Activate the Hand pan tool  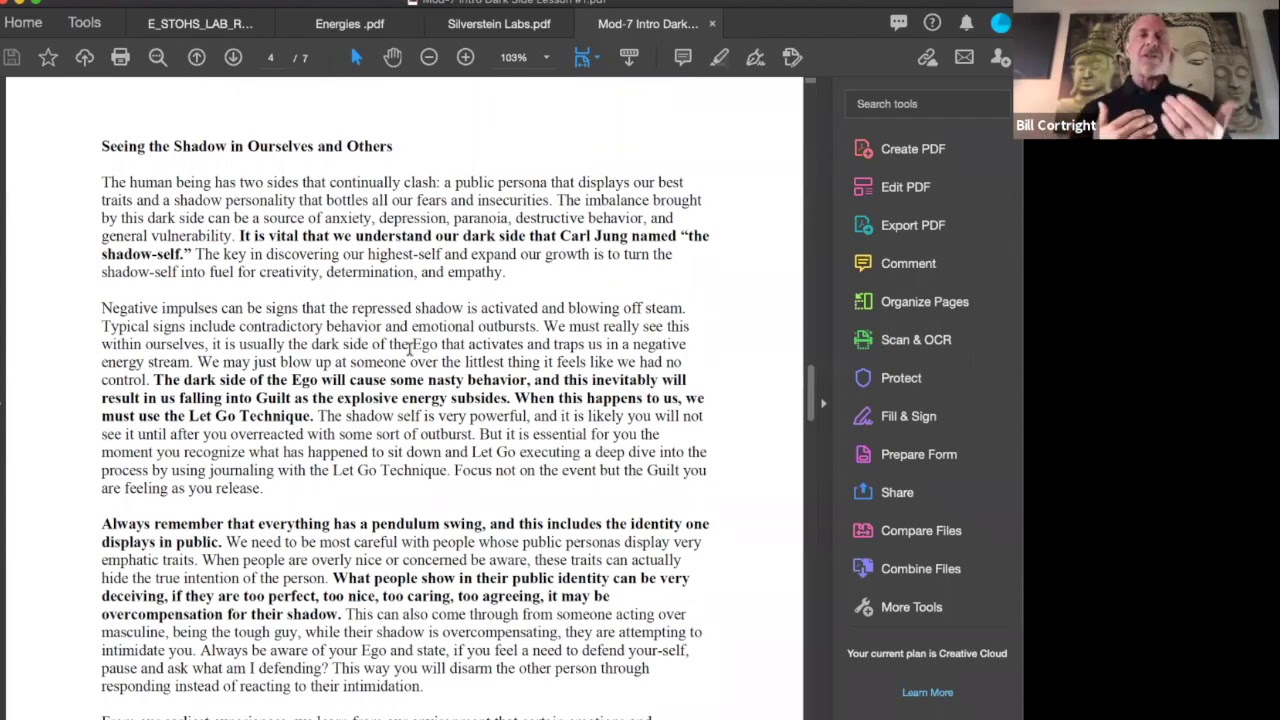(392, 58)
